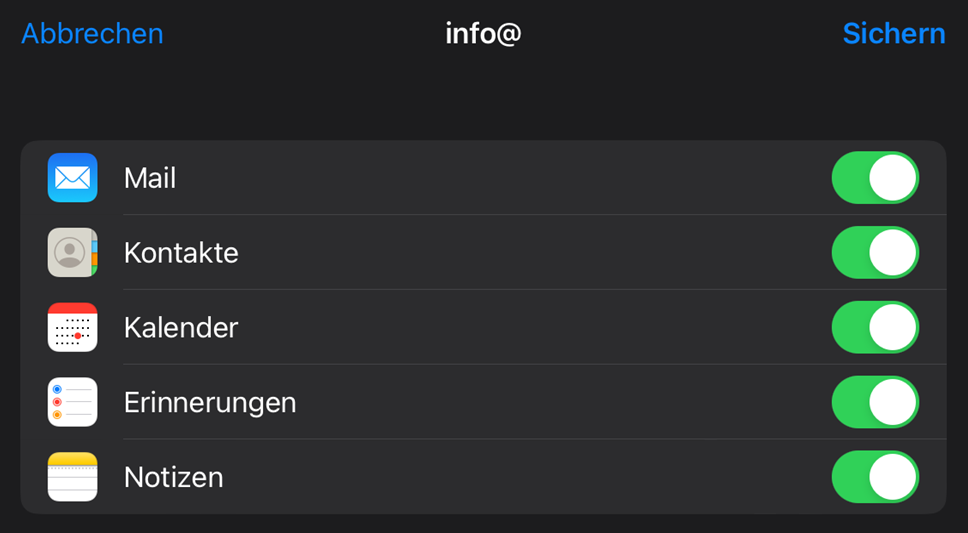Click the Erinnerungen text label
Image resolution: width=968 pixels, height=533 pixels.
click(x=210, y=403)
